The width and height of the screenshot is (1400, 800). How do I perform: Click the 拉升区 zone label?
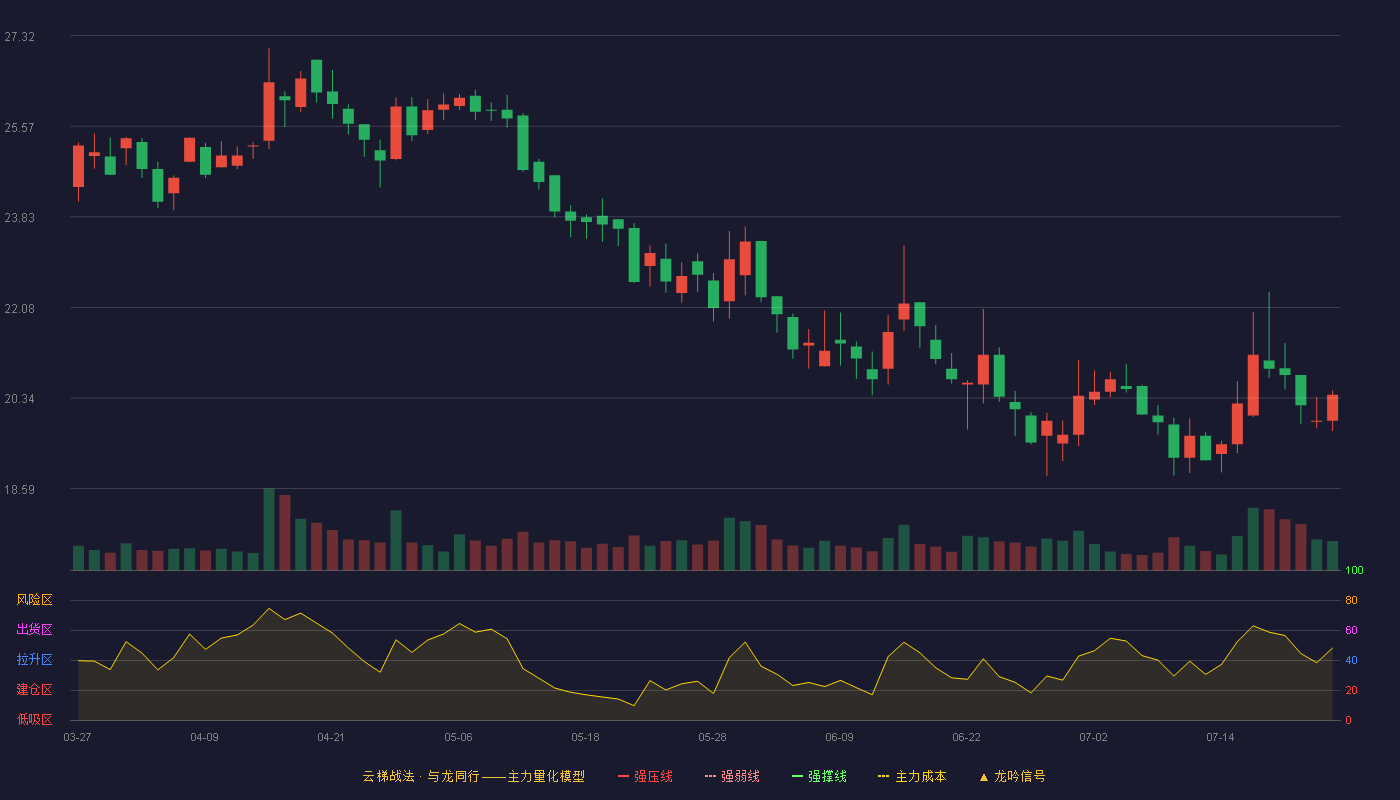coord(34,660)
